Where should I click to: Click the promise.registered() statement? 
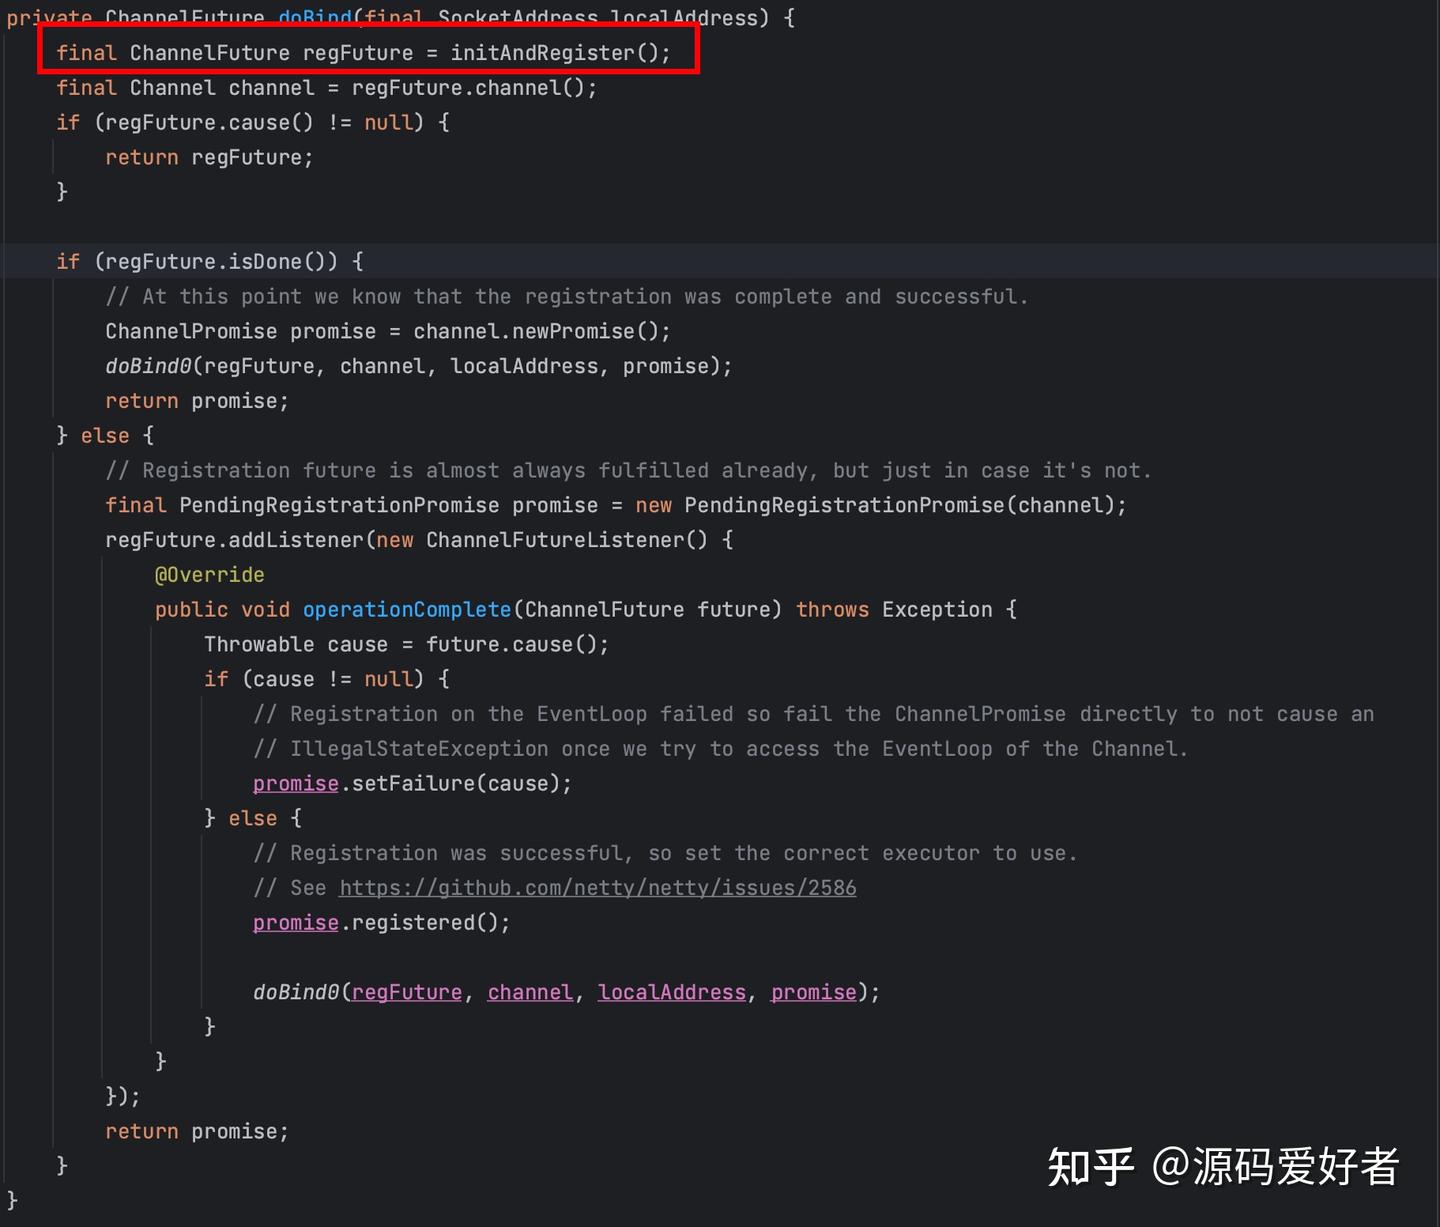[382, 922]
